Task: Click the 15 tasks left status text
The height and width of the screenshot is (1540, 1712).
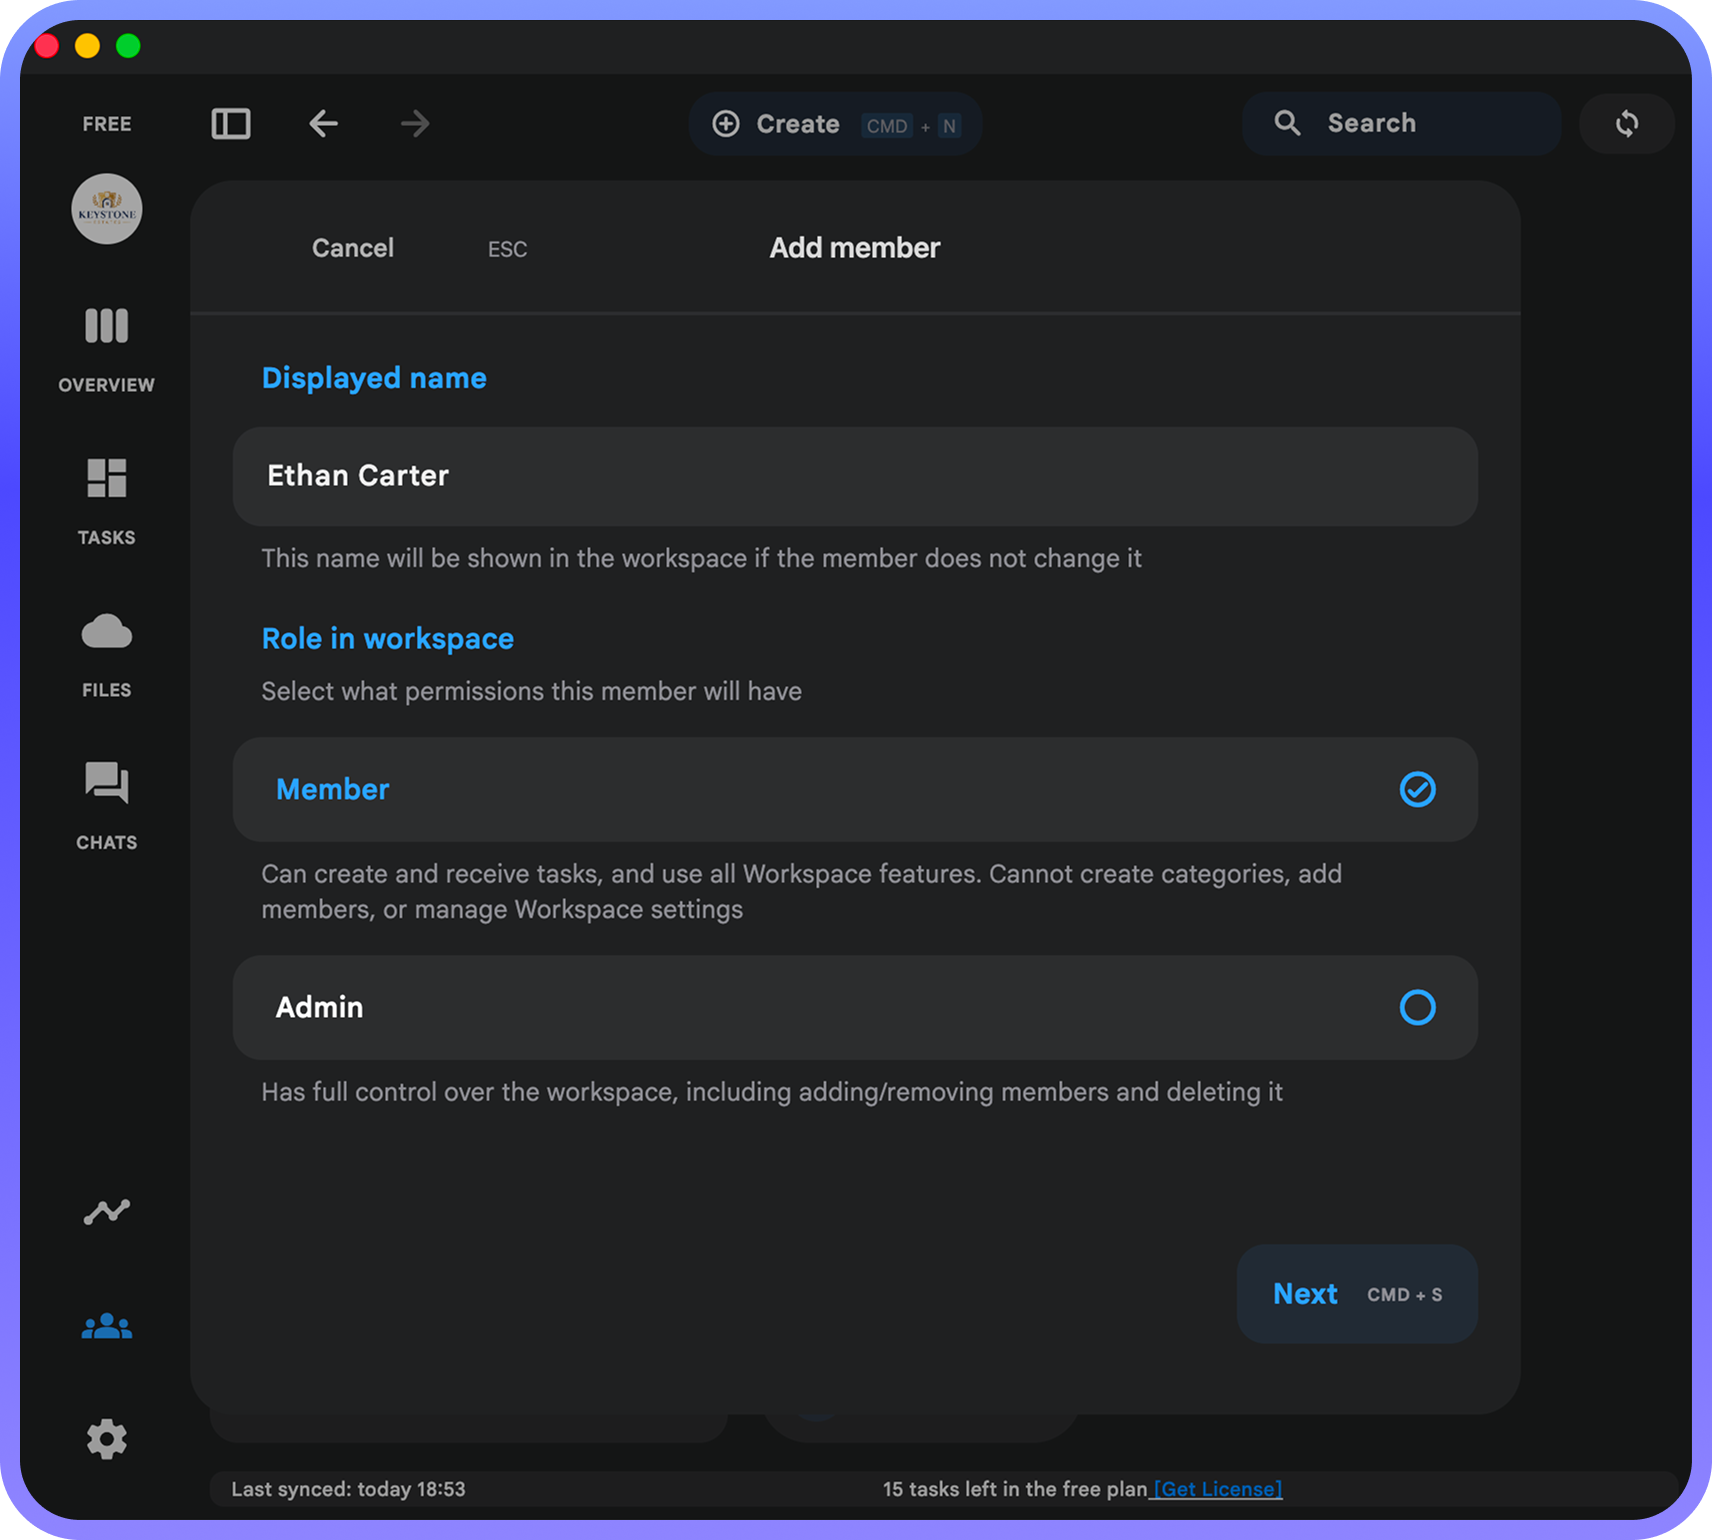Action: click(1015, 1489)
